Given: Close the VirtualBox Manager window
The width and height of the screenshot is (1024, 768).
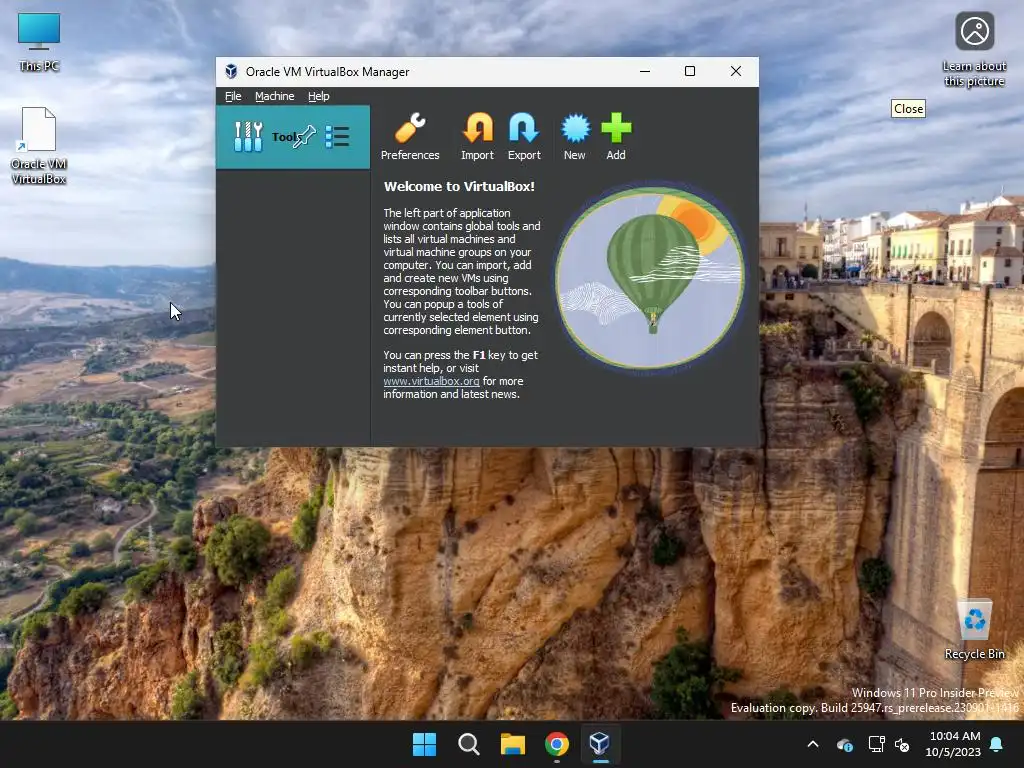Looking at the screenshot, I should click(x=735, y=71).
